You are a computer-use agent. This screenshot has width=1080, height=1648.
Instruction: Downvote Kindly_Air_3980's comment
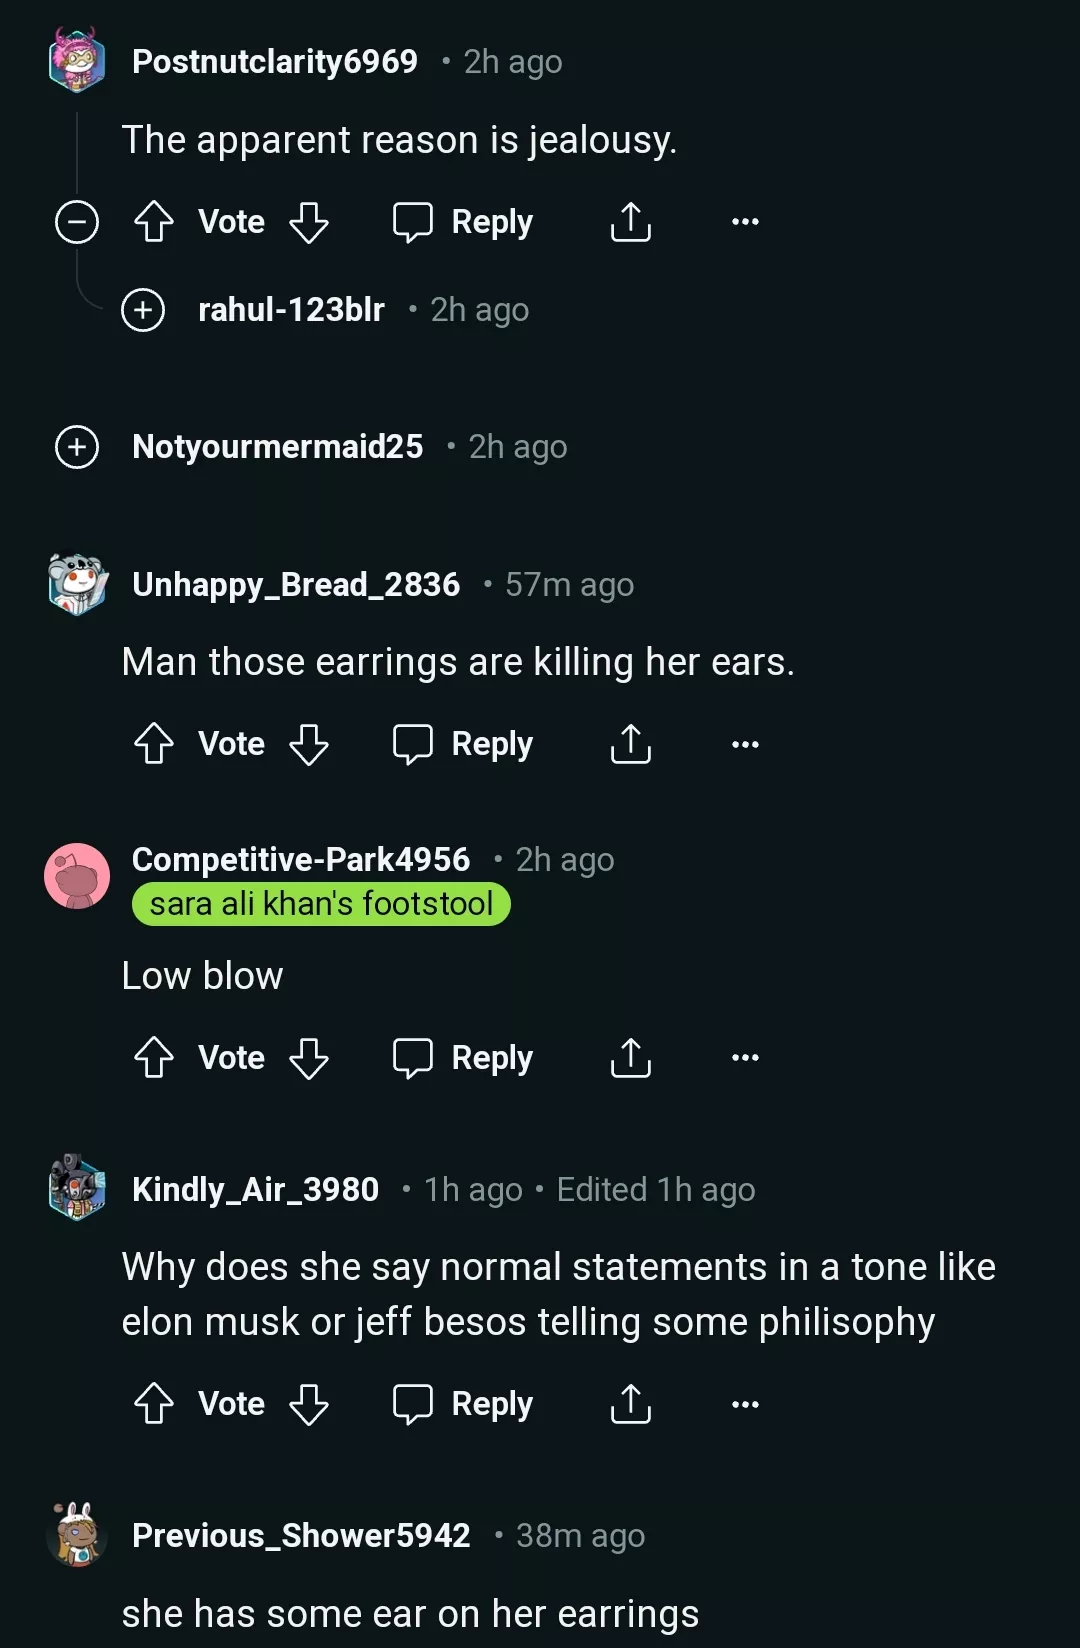(x=308, y=1403)
